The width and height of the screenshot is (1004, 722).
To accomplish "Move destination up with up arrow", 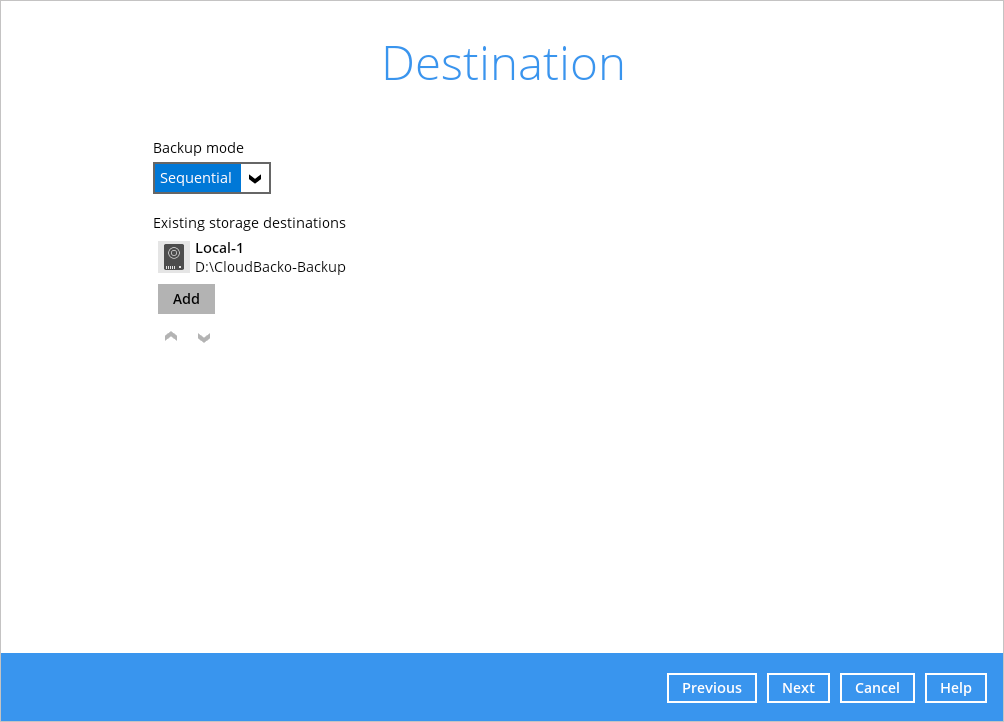I will tap(171, 337).
